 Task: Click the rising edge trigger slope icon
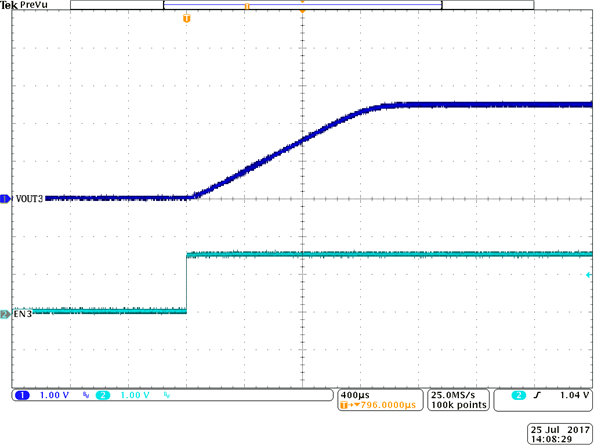click(537, 395)
